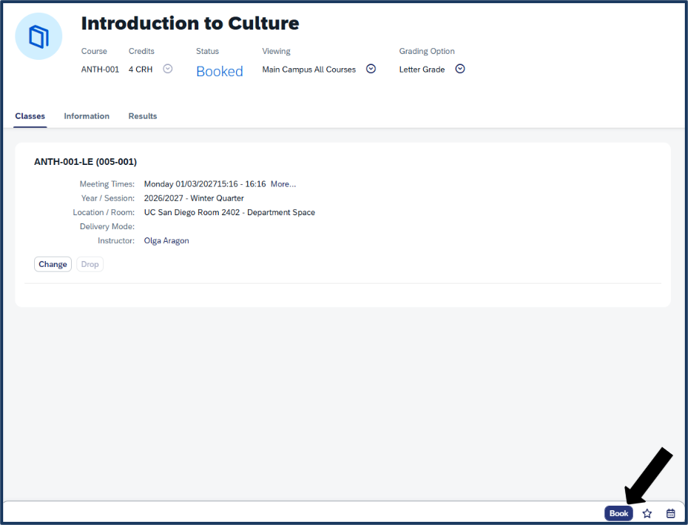This screenshot has width=688, height=525.
Task: Click the Credits label
Action: (141, 51)
